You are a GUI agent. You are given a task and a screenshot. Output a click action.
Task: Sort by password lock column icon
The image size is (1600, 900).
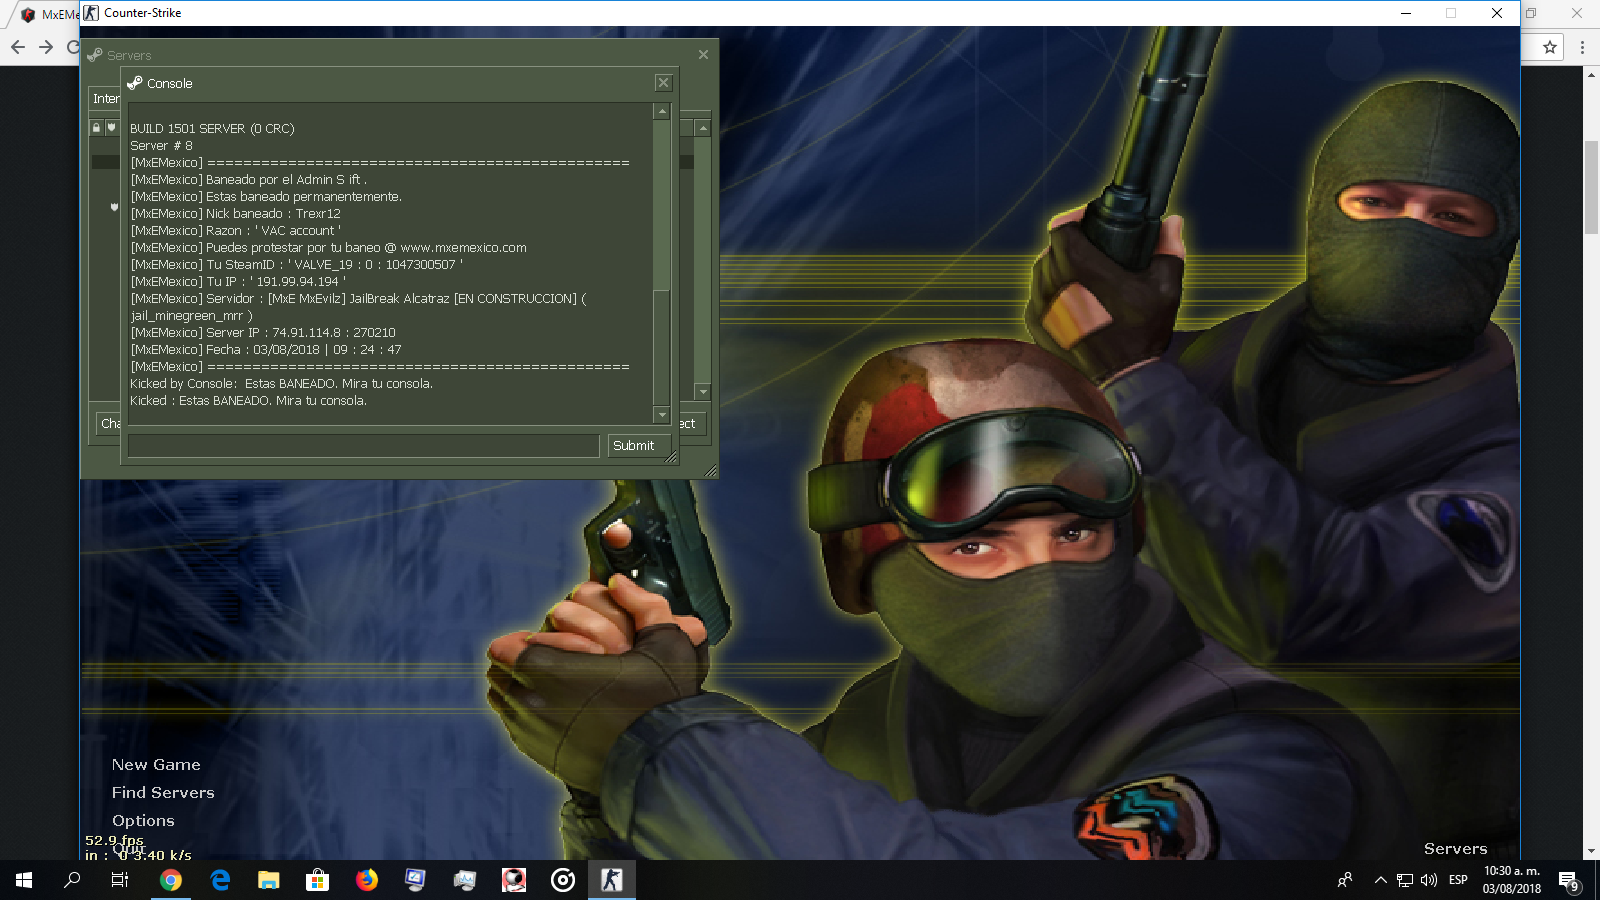tap(96, 127)
